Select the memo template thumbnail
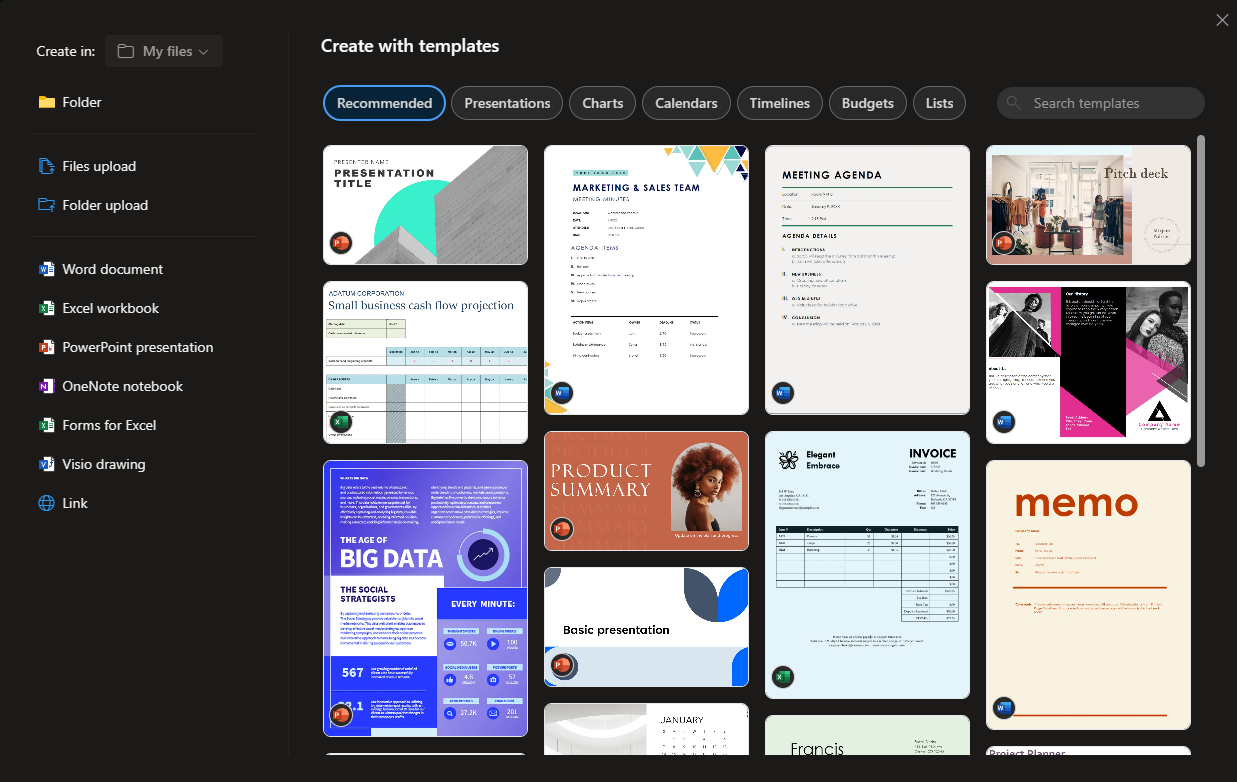 point(1088,594)
